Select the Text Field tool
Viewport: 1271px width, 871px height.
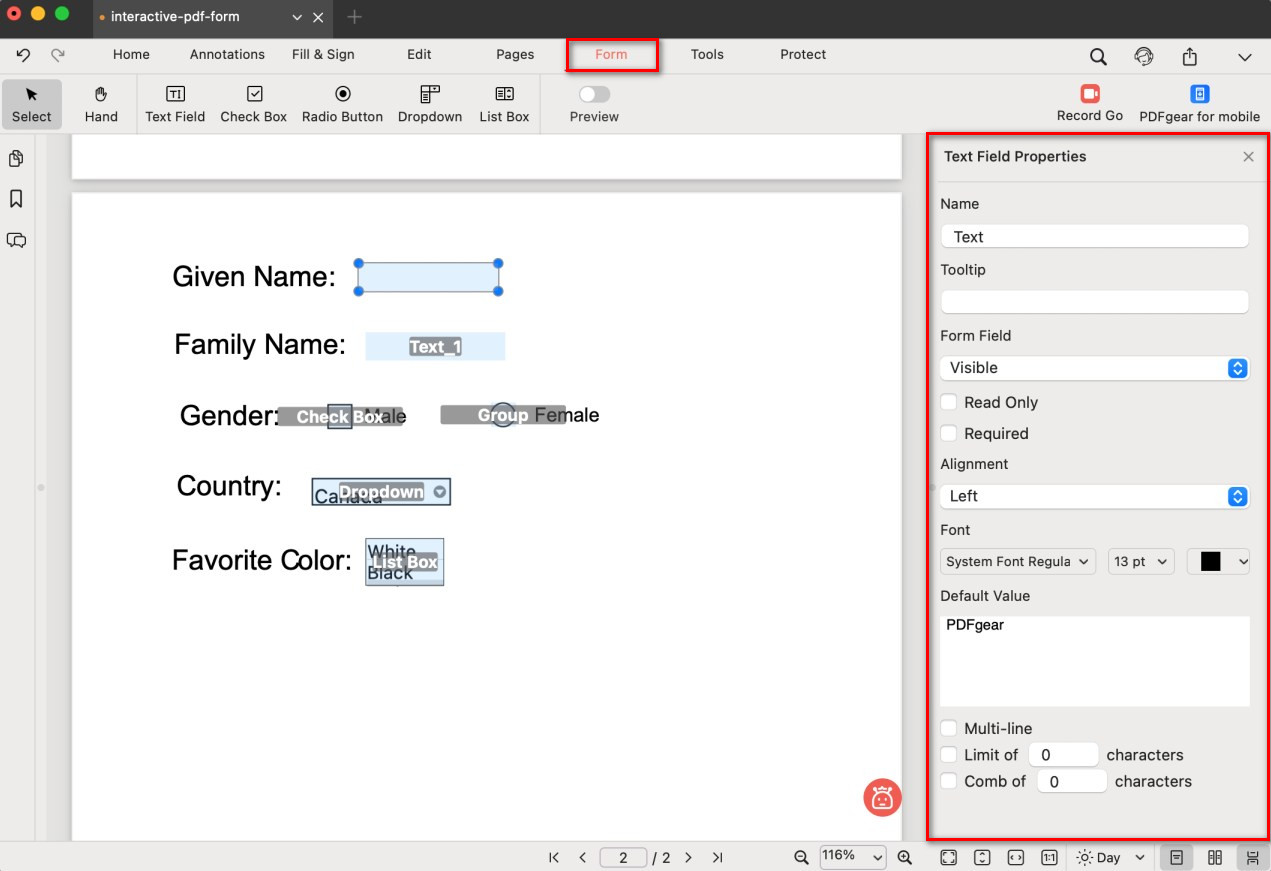point(175,104)
